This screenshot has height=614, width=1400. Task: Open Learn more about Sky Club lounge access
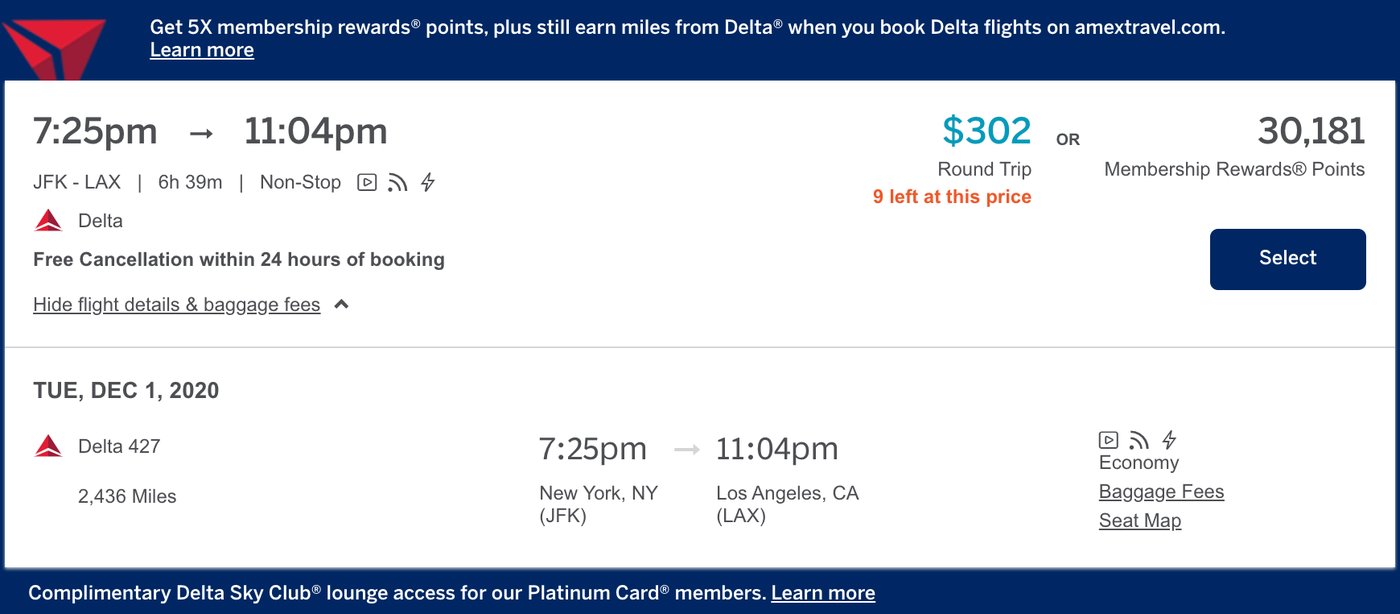[822, 592]
